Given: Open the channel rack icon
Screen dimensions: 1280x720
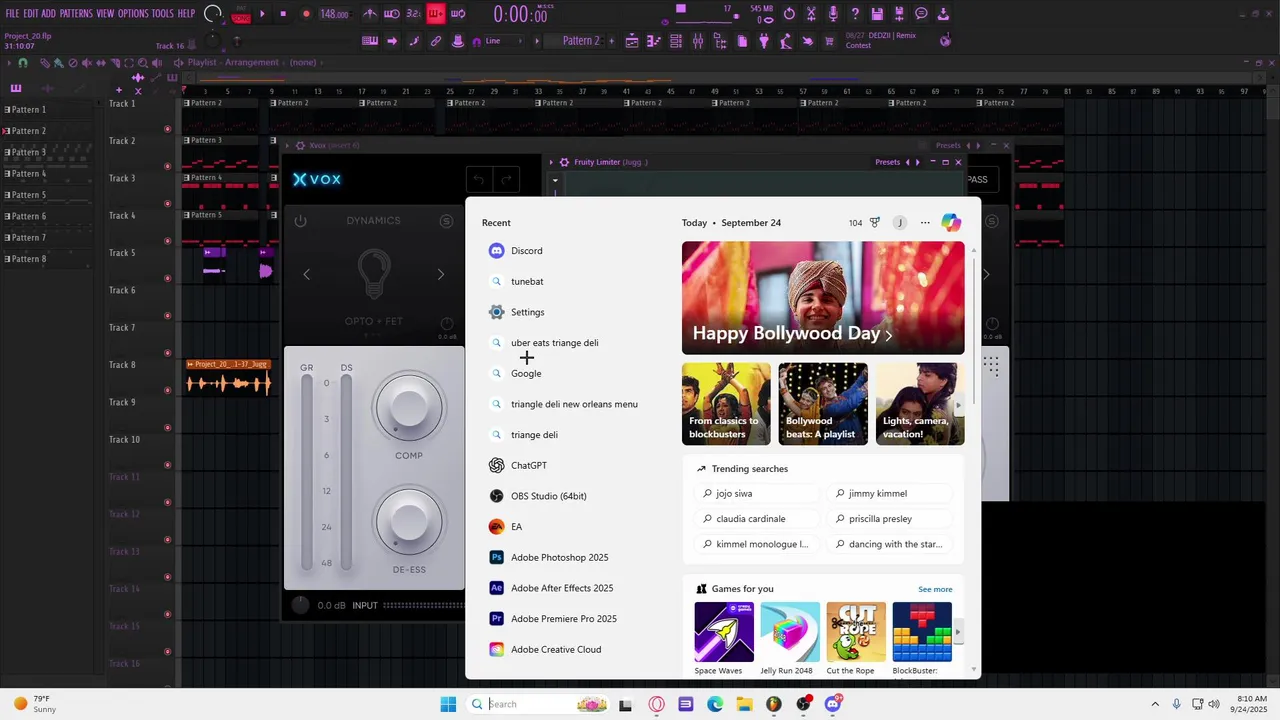Looking at the screenshot, I should pos(675,41).
